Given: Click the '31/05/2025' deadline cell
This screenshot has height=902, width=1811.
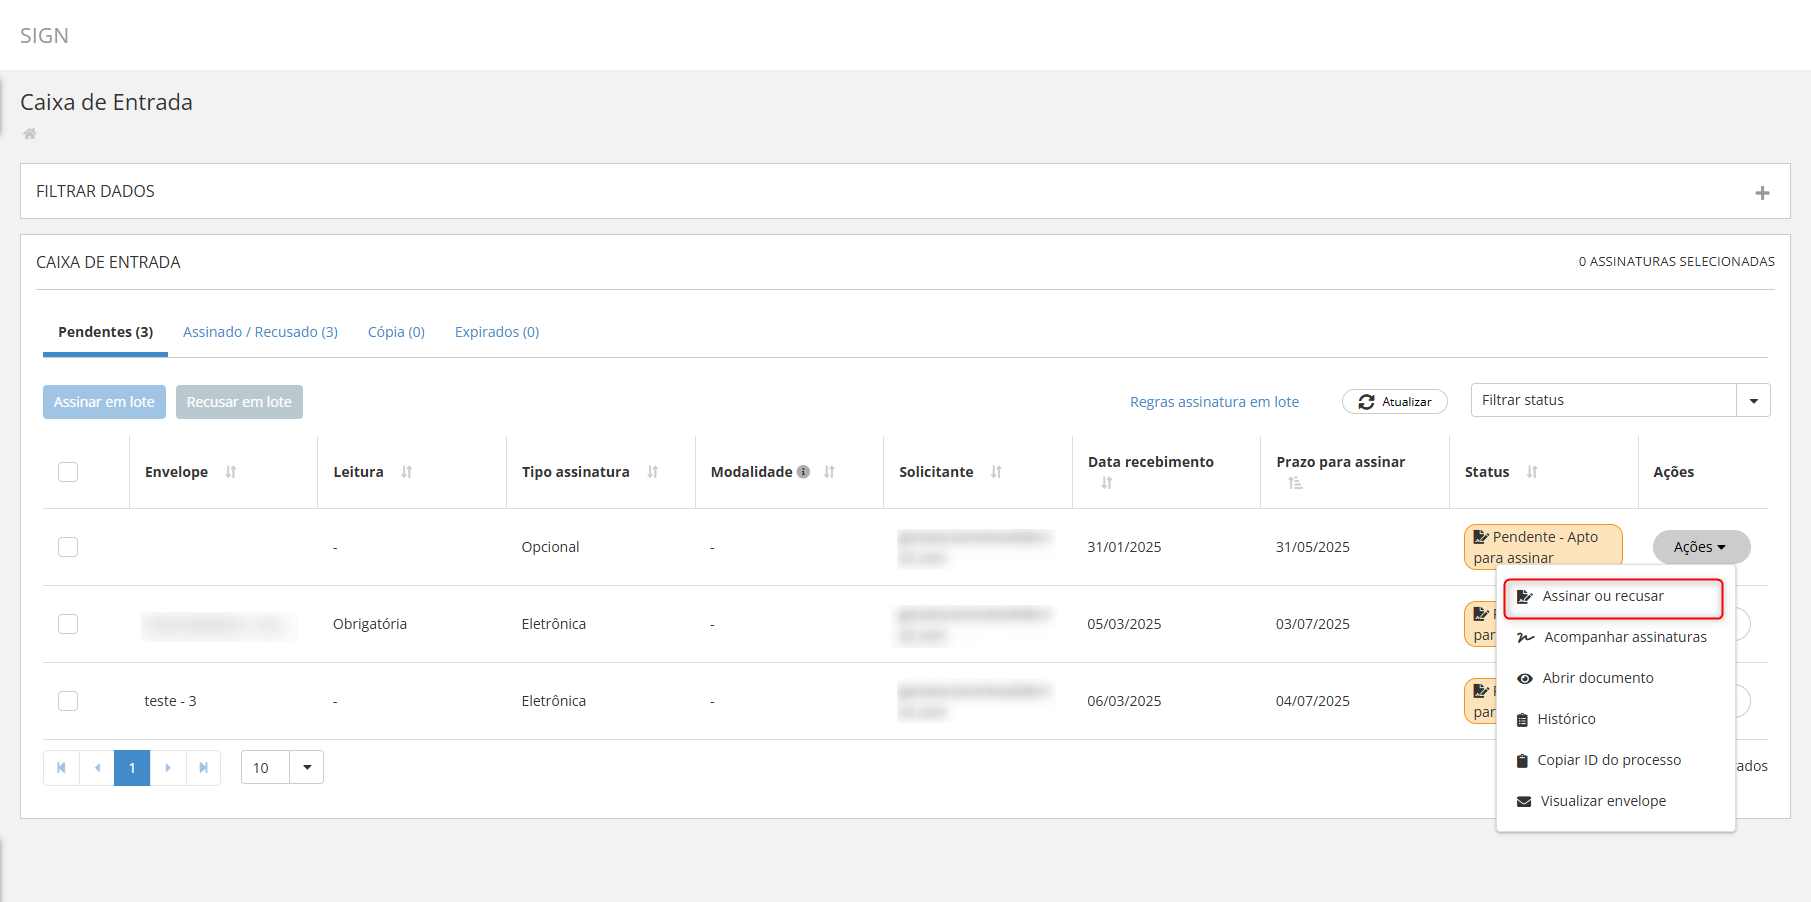Looking at the screenshot, I should [x=1313, y=547].
